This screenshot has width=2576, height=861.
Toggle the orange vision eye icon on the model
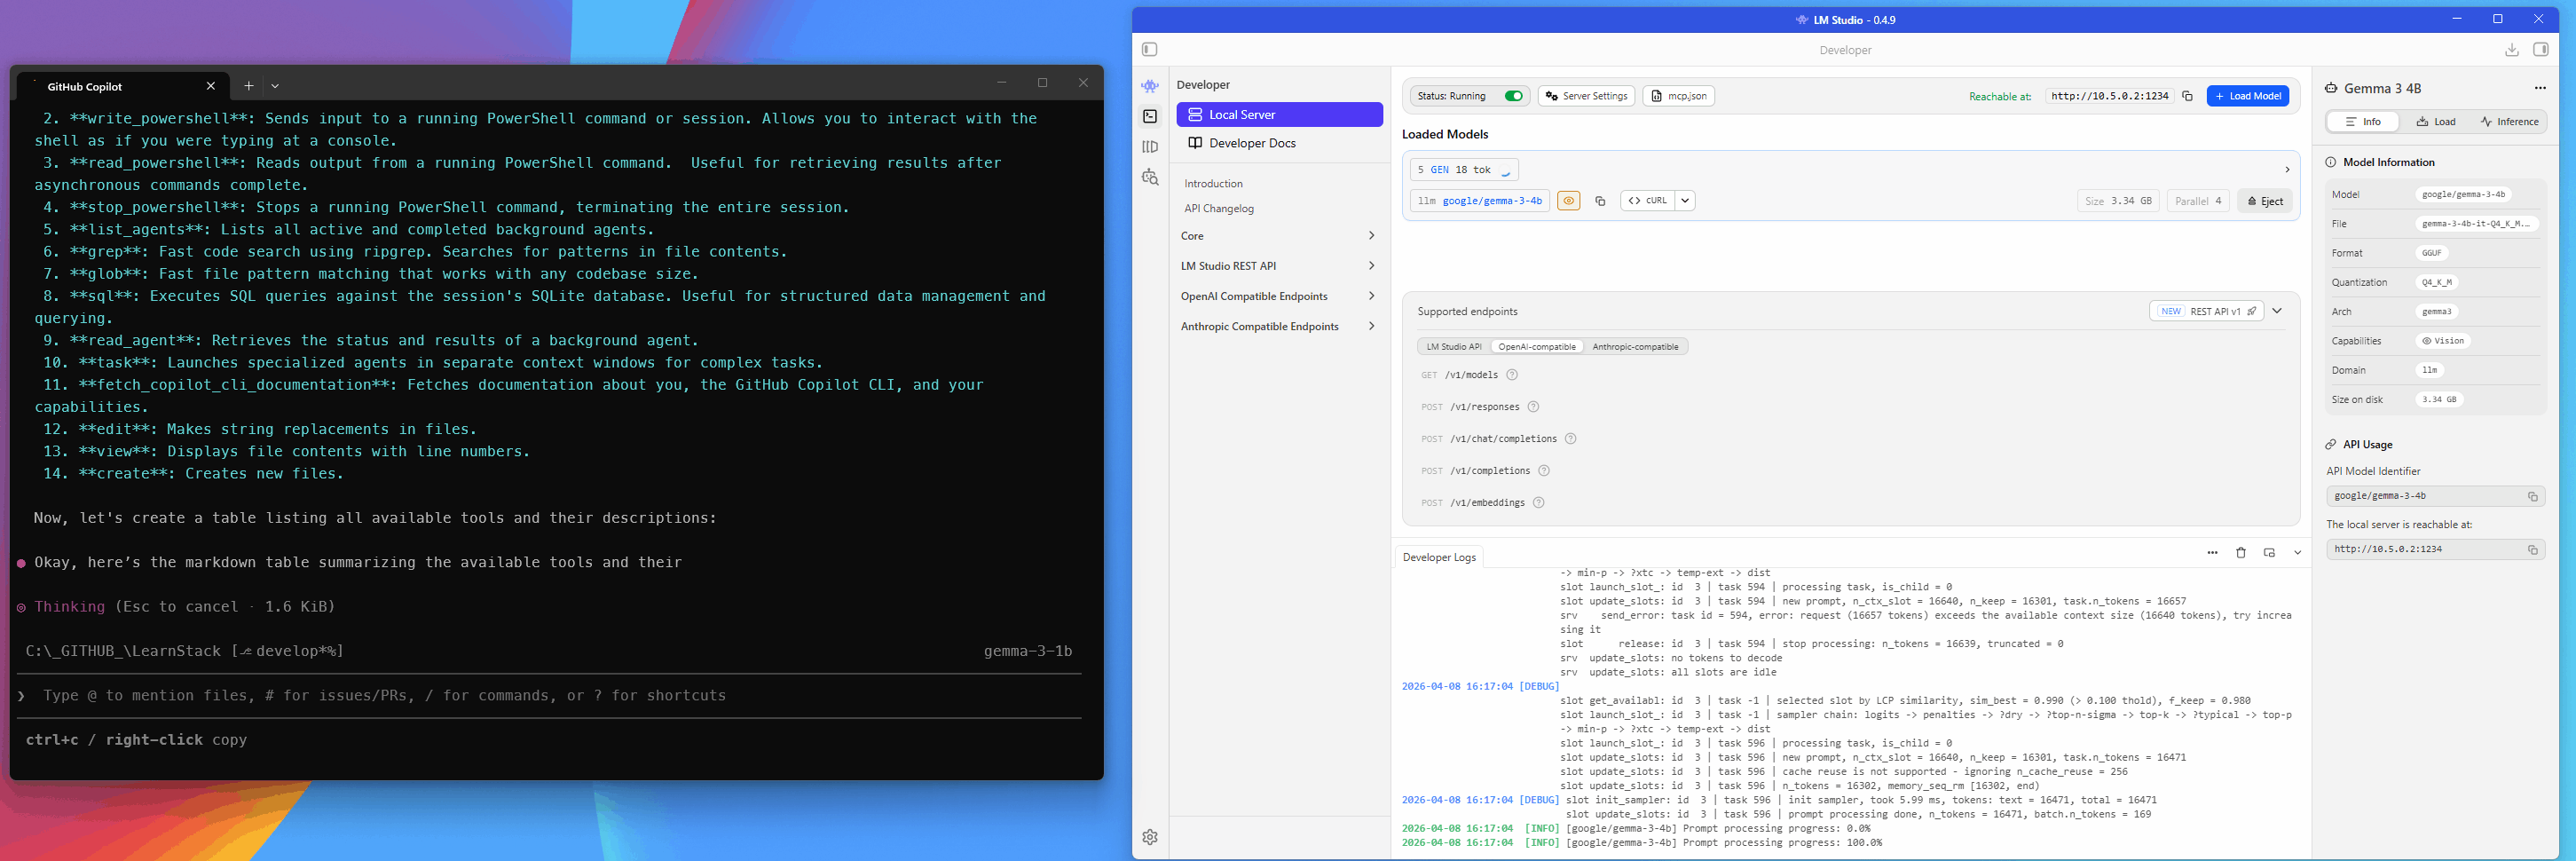click(x=1569, y=201)
